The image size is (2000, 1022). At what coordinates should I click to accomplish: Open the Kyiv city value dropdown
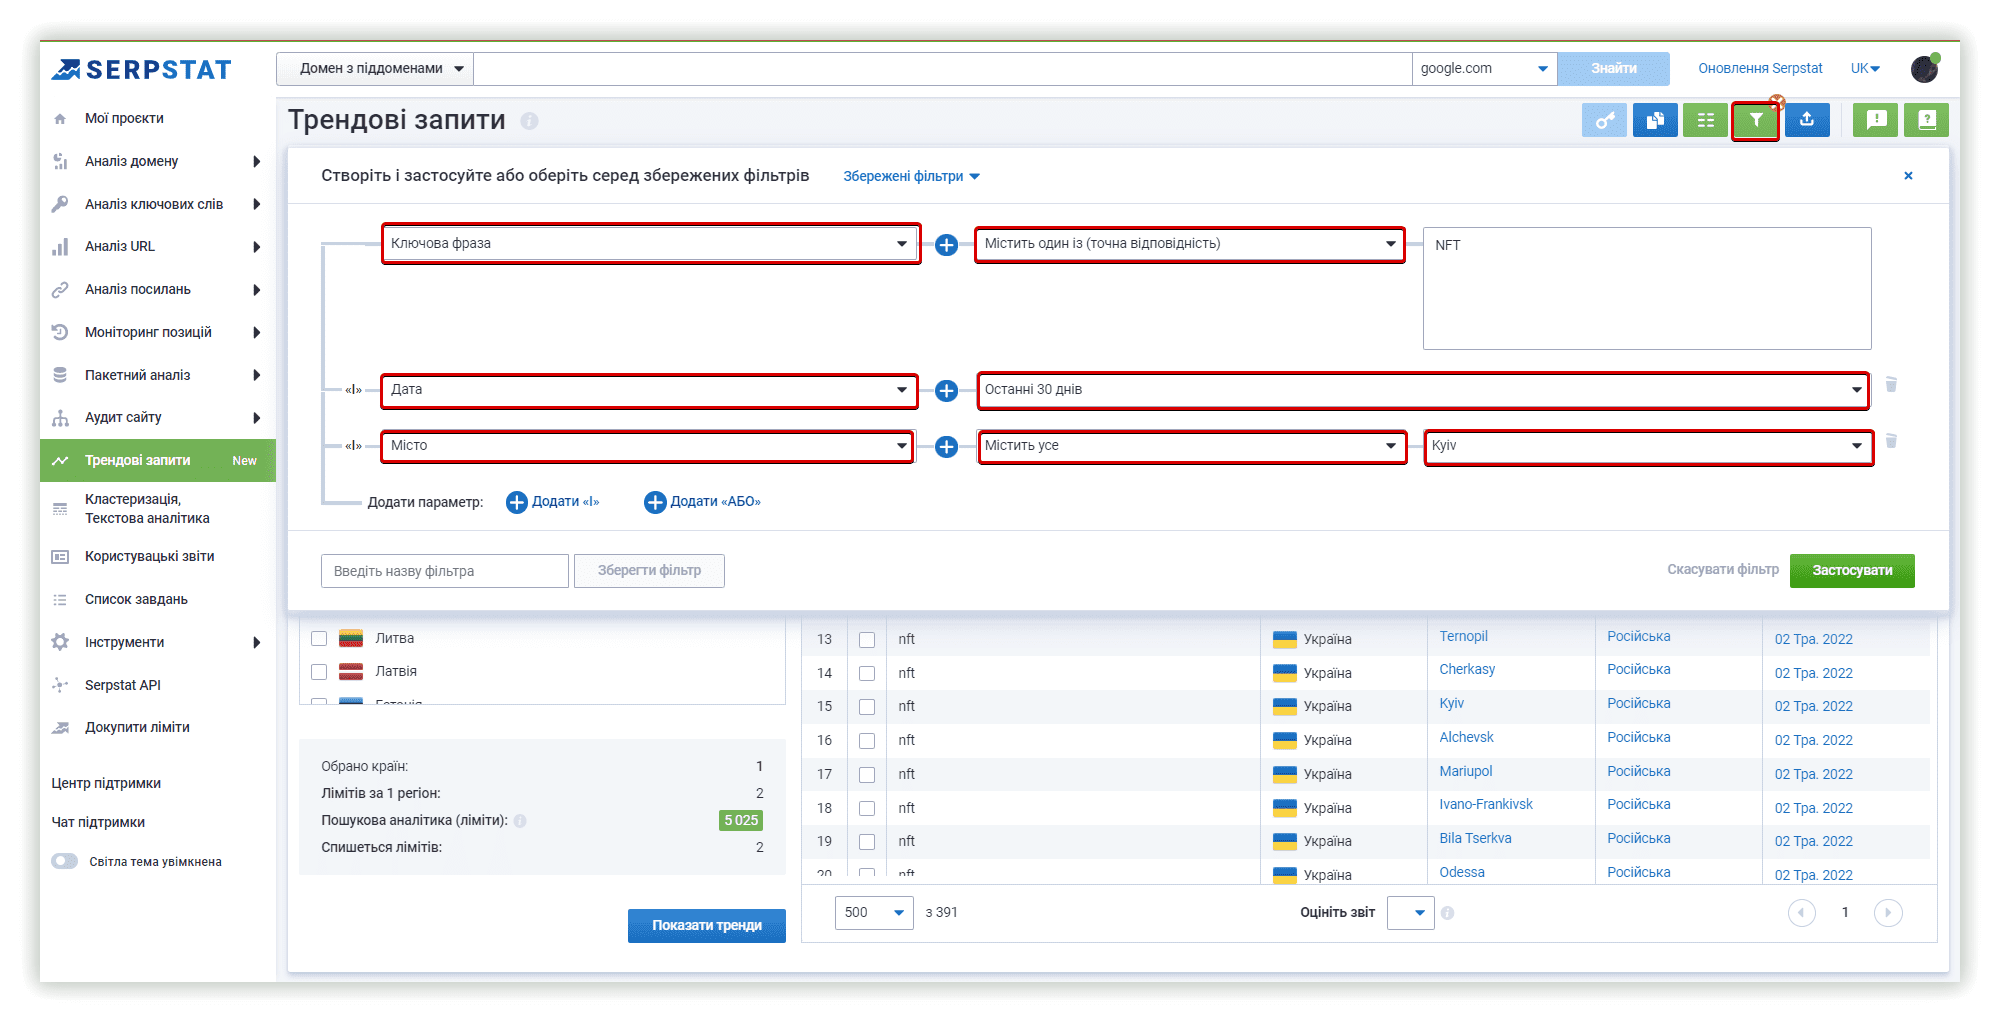click(x=1648, y=446)
